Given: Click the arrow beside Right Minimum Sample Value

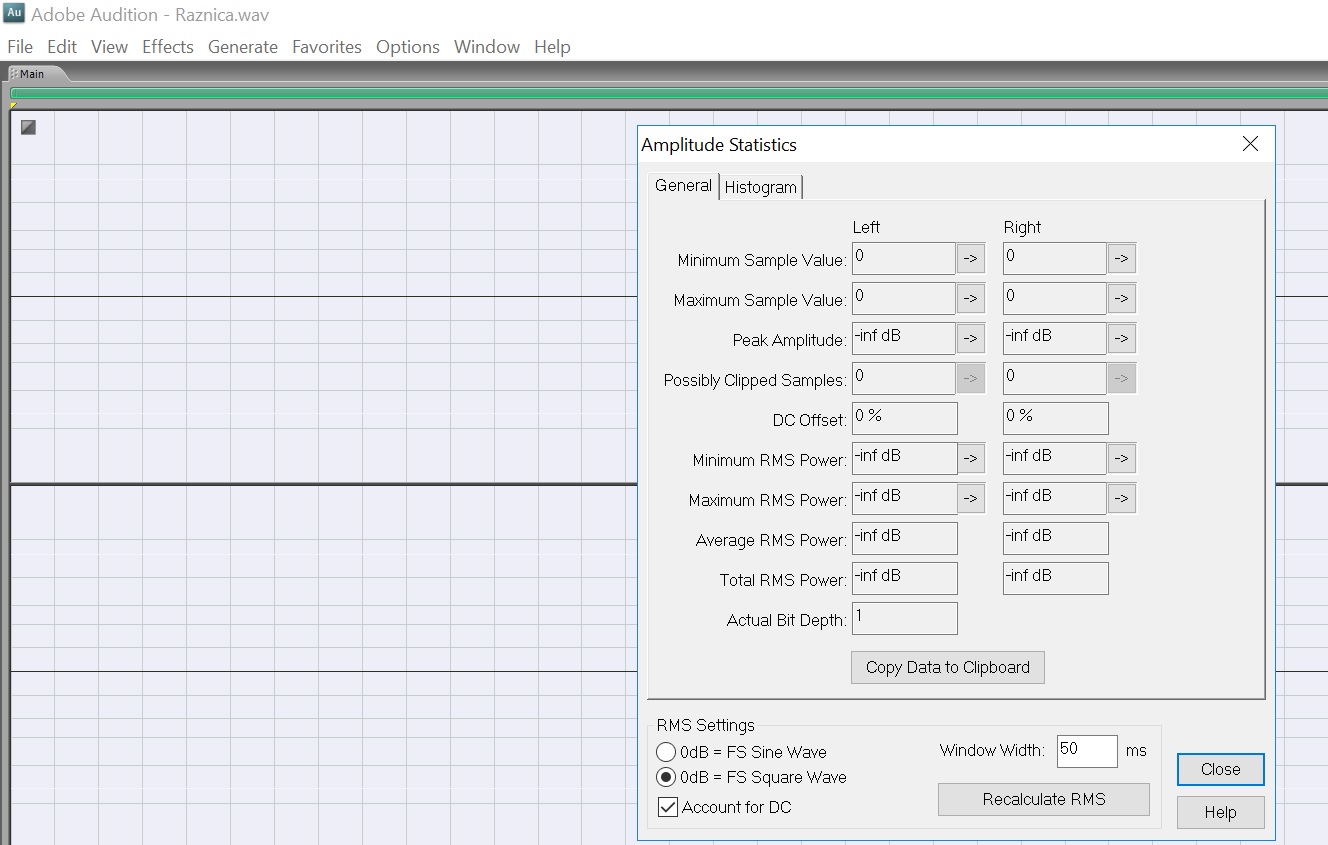Looking at the screenshot, I should (x=1121, y=259).
